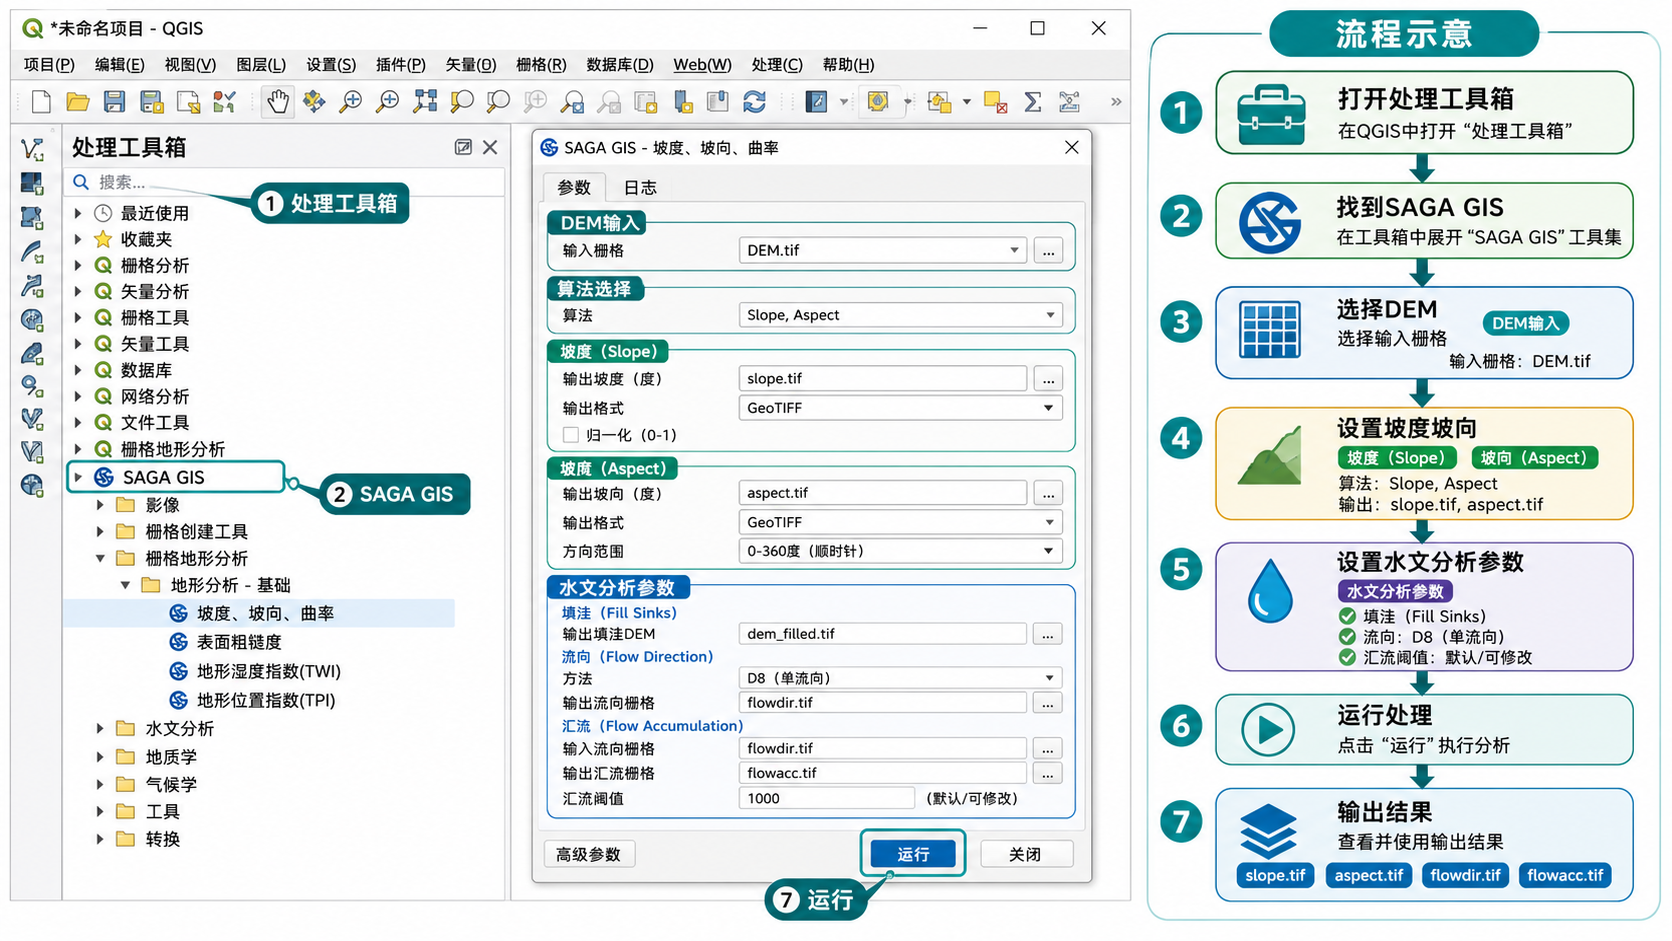Click the Pan Map to Selection icon
The height and width of the screenshot is (941, 1672).
click(x=314, y=101)
